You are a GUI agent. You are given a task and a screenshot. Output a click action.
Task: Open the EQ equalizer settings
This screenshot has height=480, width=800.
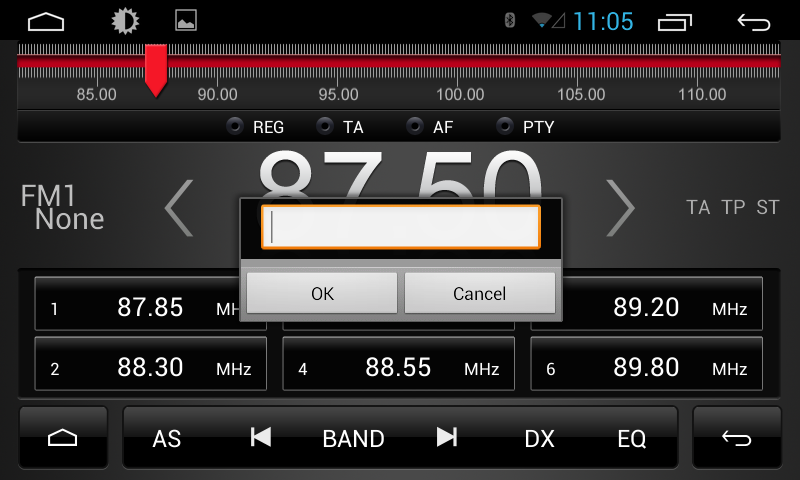coord(632,439)
